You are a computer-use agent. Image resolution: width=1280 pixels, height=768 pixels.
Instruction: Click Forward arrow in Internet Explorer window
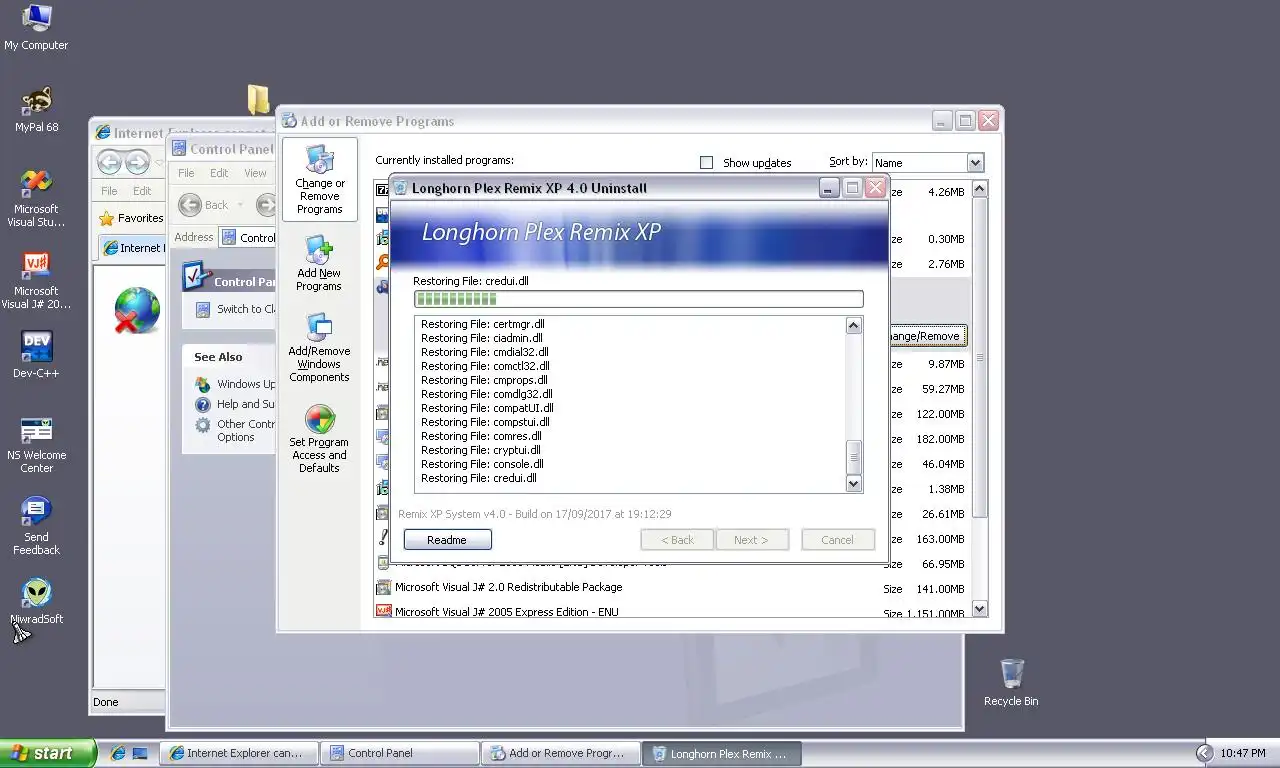tap(137, 162)
